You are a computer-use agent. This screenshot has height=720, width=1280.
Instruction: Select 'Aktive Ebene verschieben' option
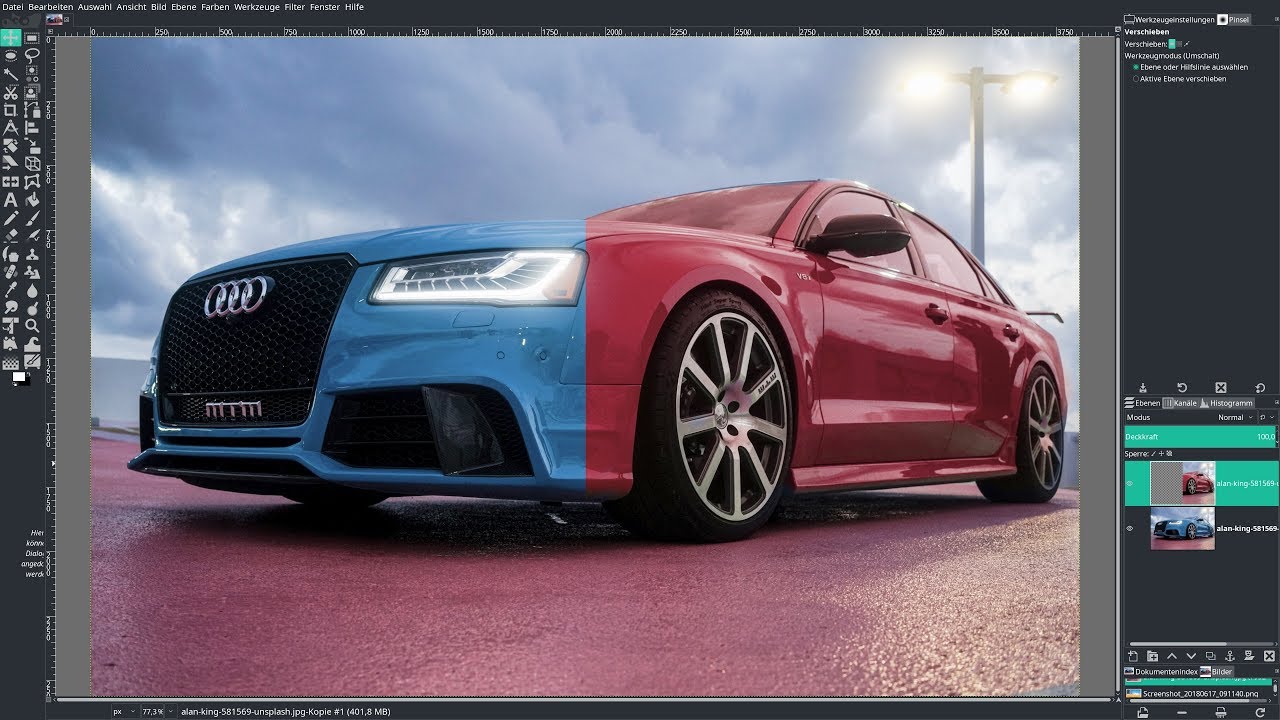click(x=1179, y=79)
